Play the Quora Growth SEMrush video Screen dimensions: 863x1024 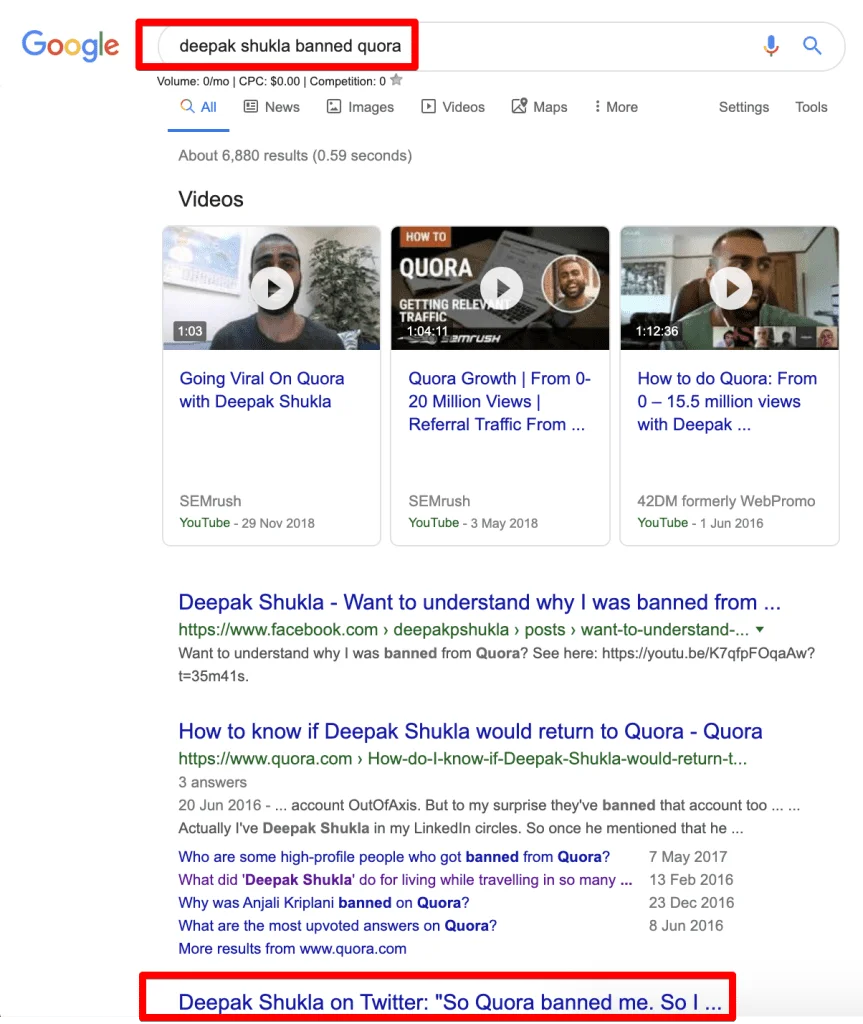[x=500, y=288]
